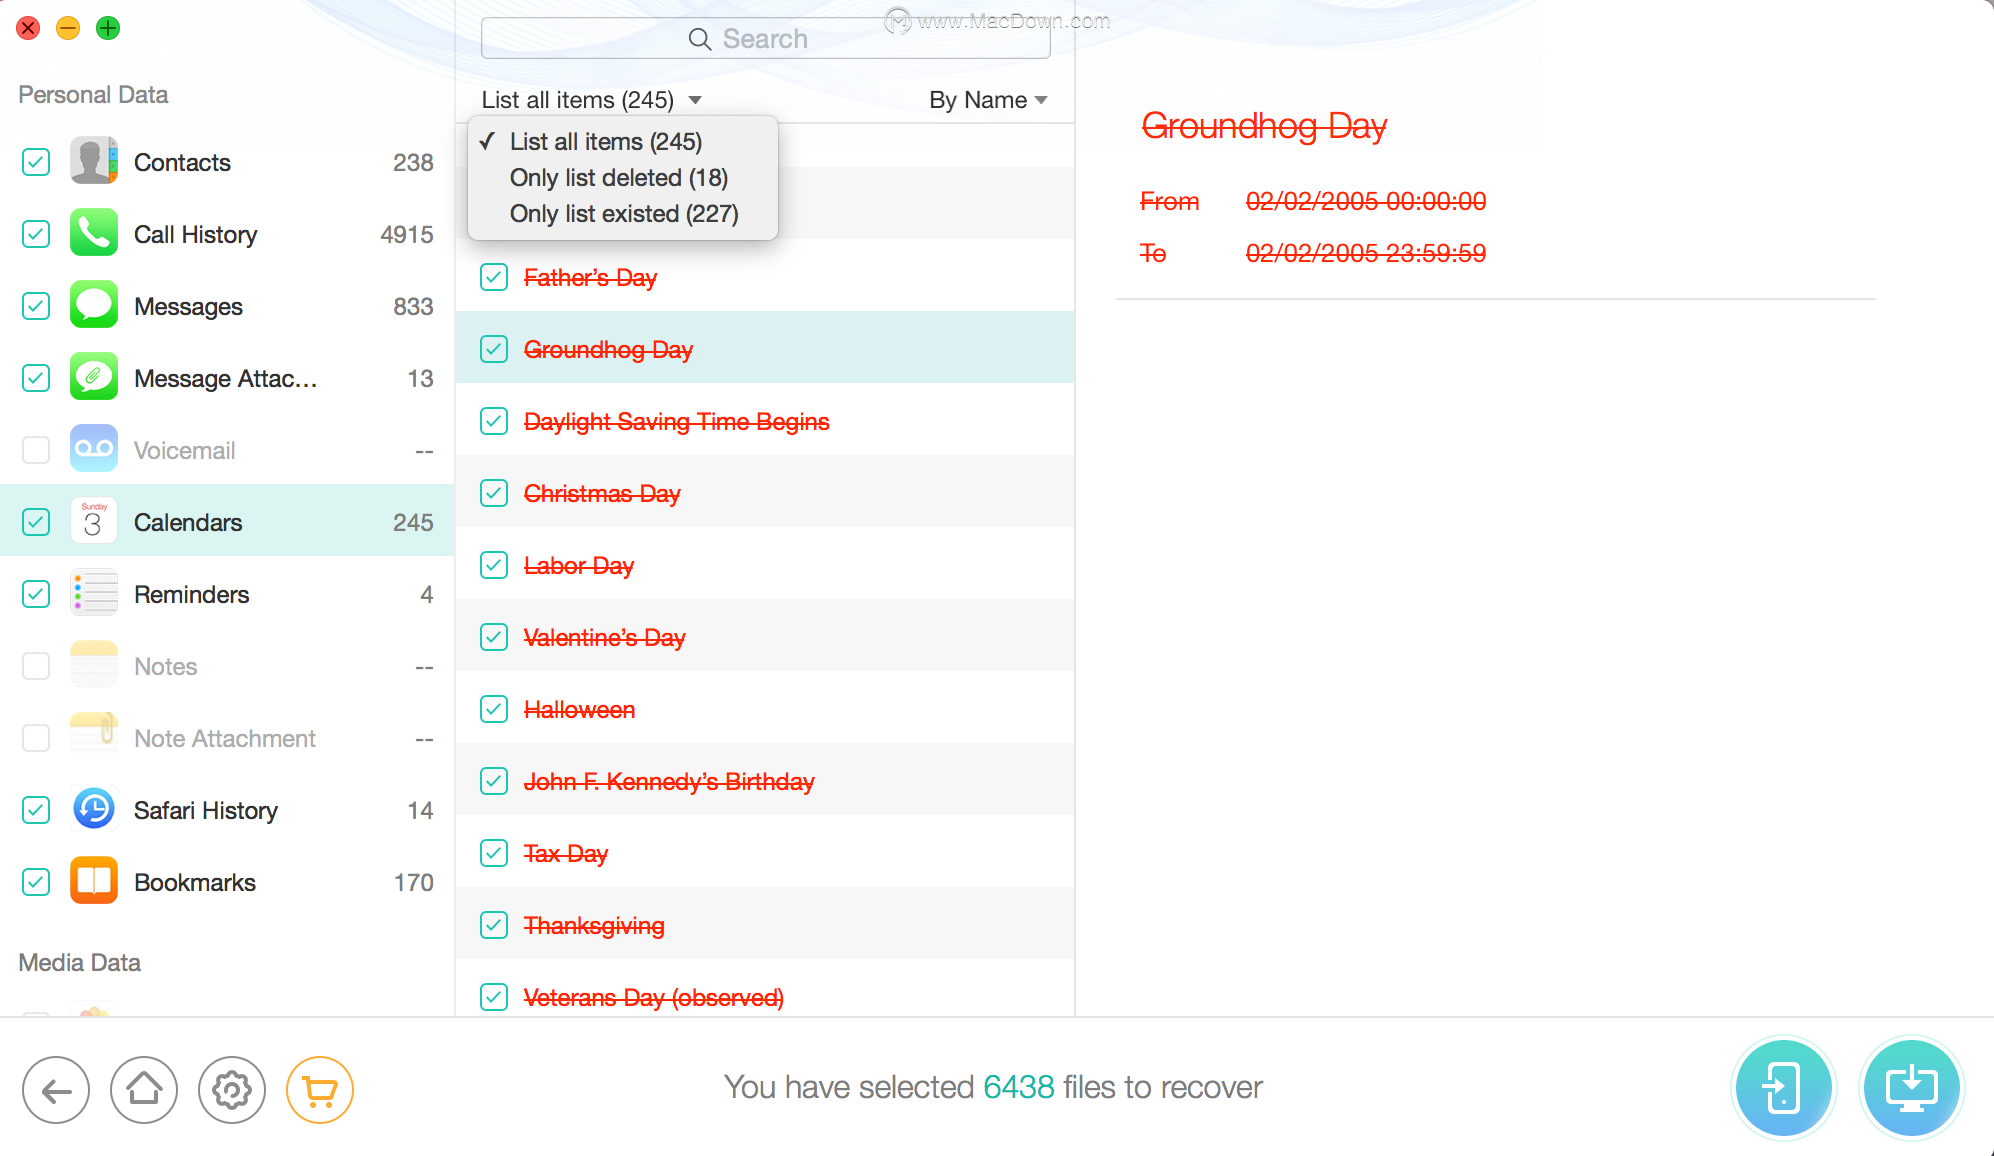The image size is (1994, 1156).
Task: Click the Reminders list icon
Action: pos(94,593)
